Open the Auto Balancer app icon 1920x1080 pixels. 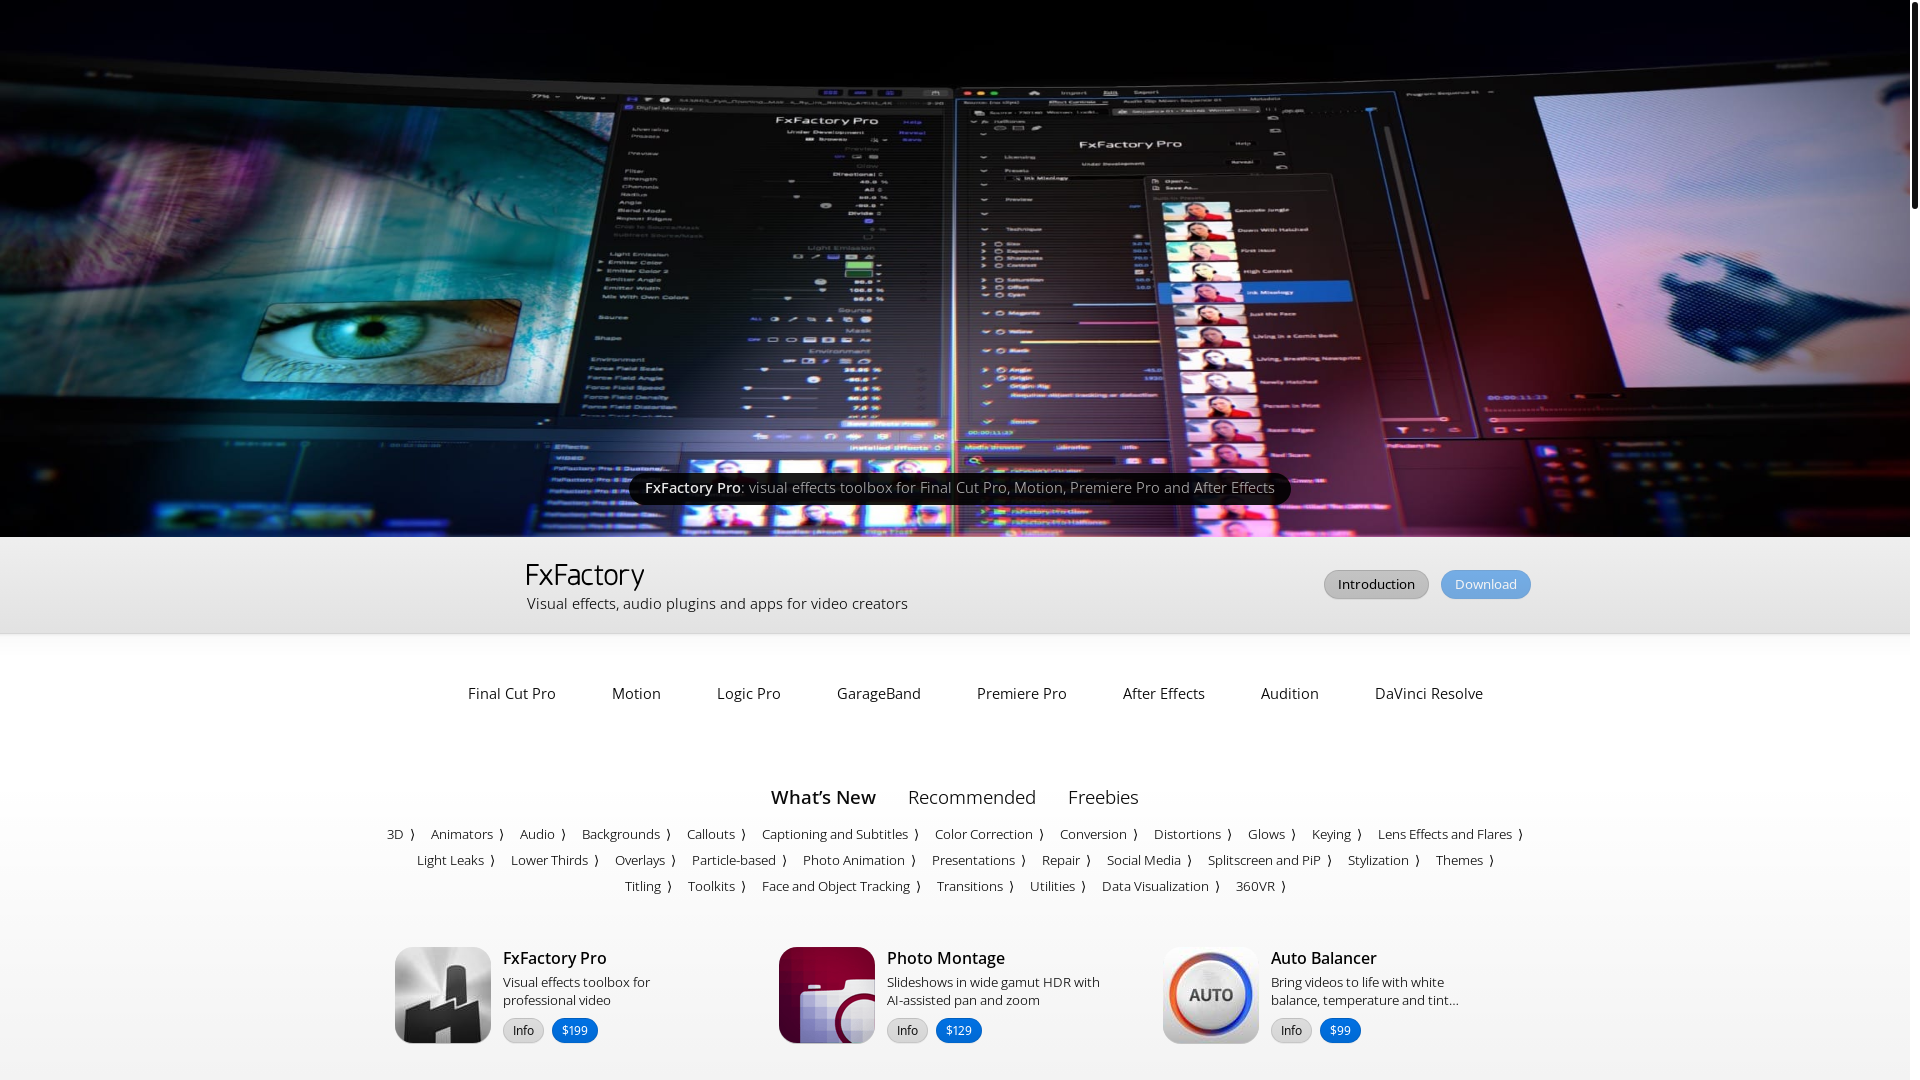(1211, 995)
